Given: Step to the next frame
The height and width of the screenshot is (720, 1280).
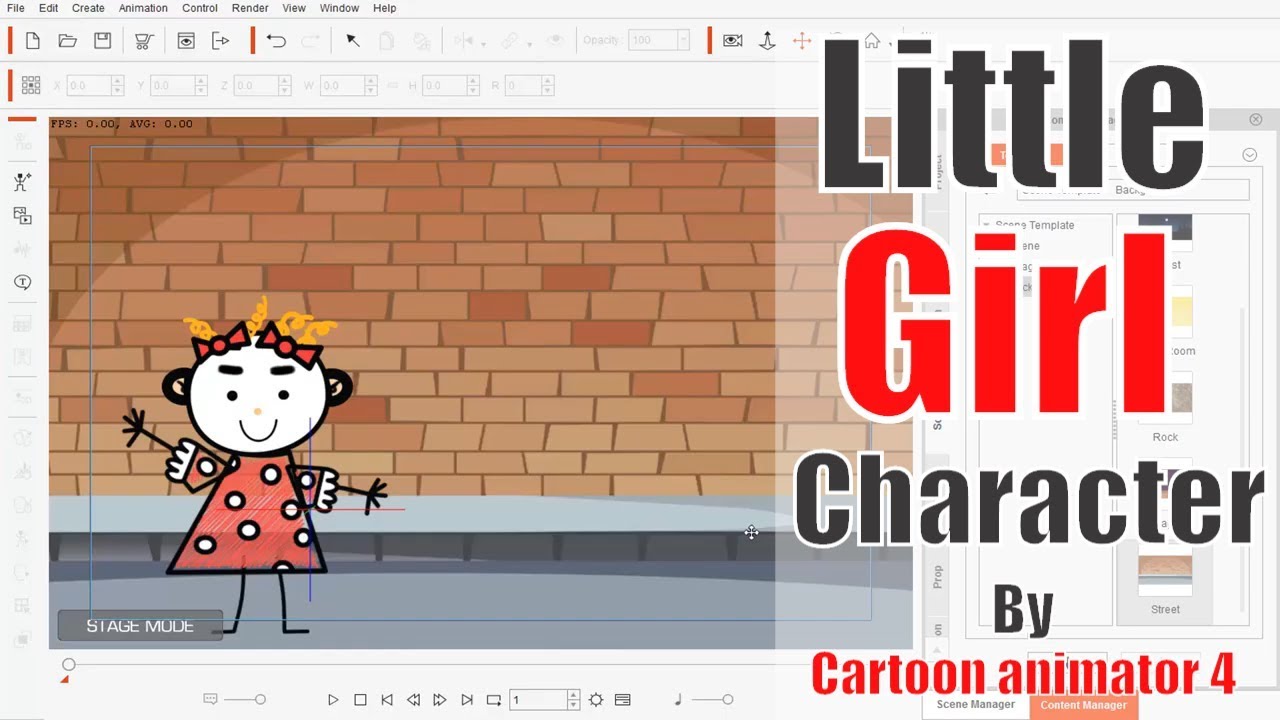Looking at the screenshot, I should (440, 700).
